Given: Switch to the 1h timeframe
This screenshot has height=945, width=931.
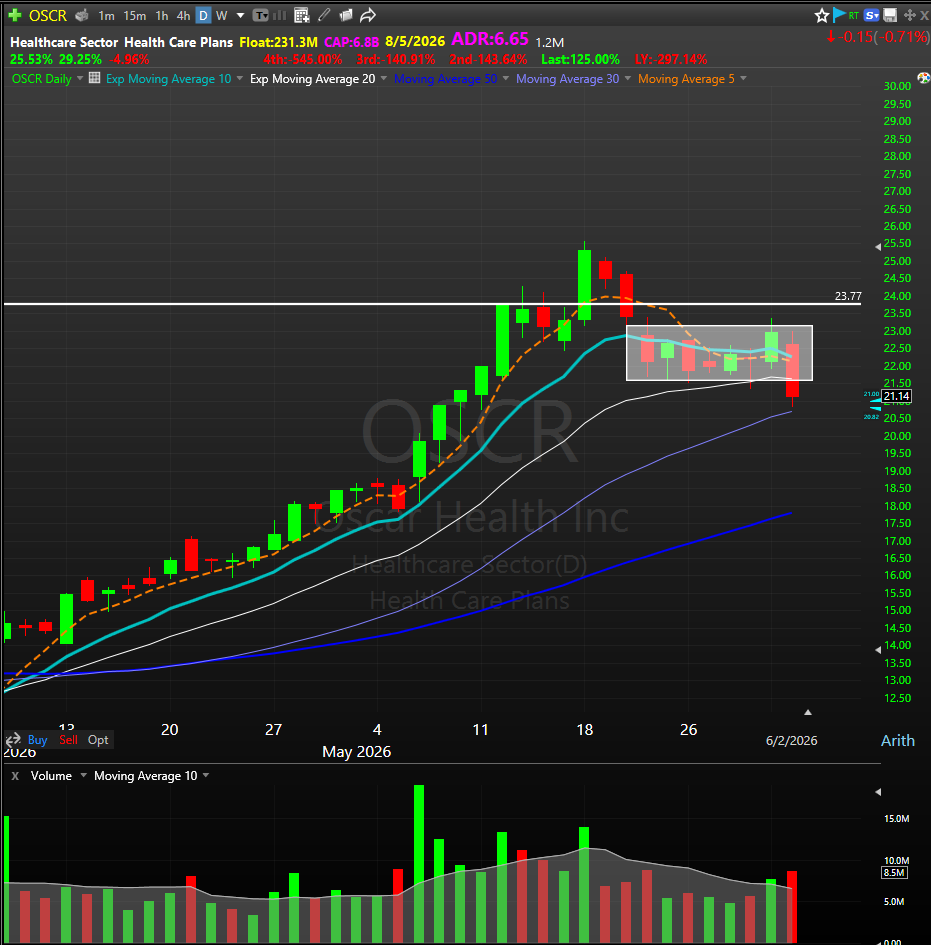Looking at the screenshot, I should (x=161, y=16).
